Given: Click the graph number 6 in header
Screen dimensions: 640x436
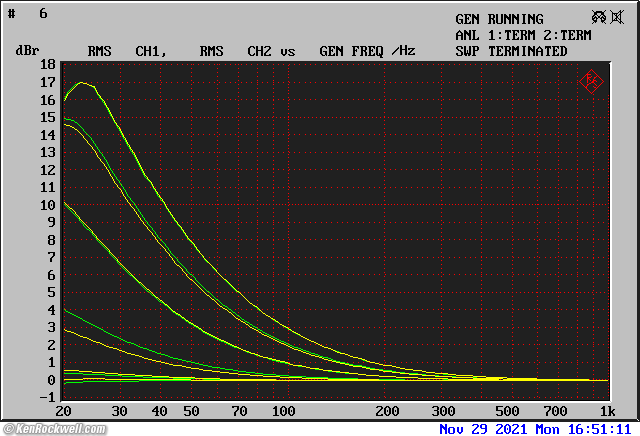Looking at the screenshot, I should (x=43, y=14).
